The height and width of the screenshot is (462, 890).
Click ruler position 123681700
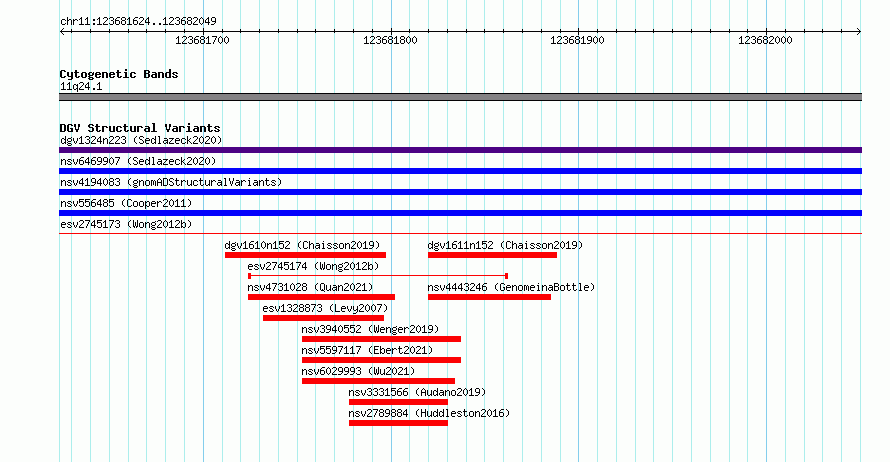point(203,40)
